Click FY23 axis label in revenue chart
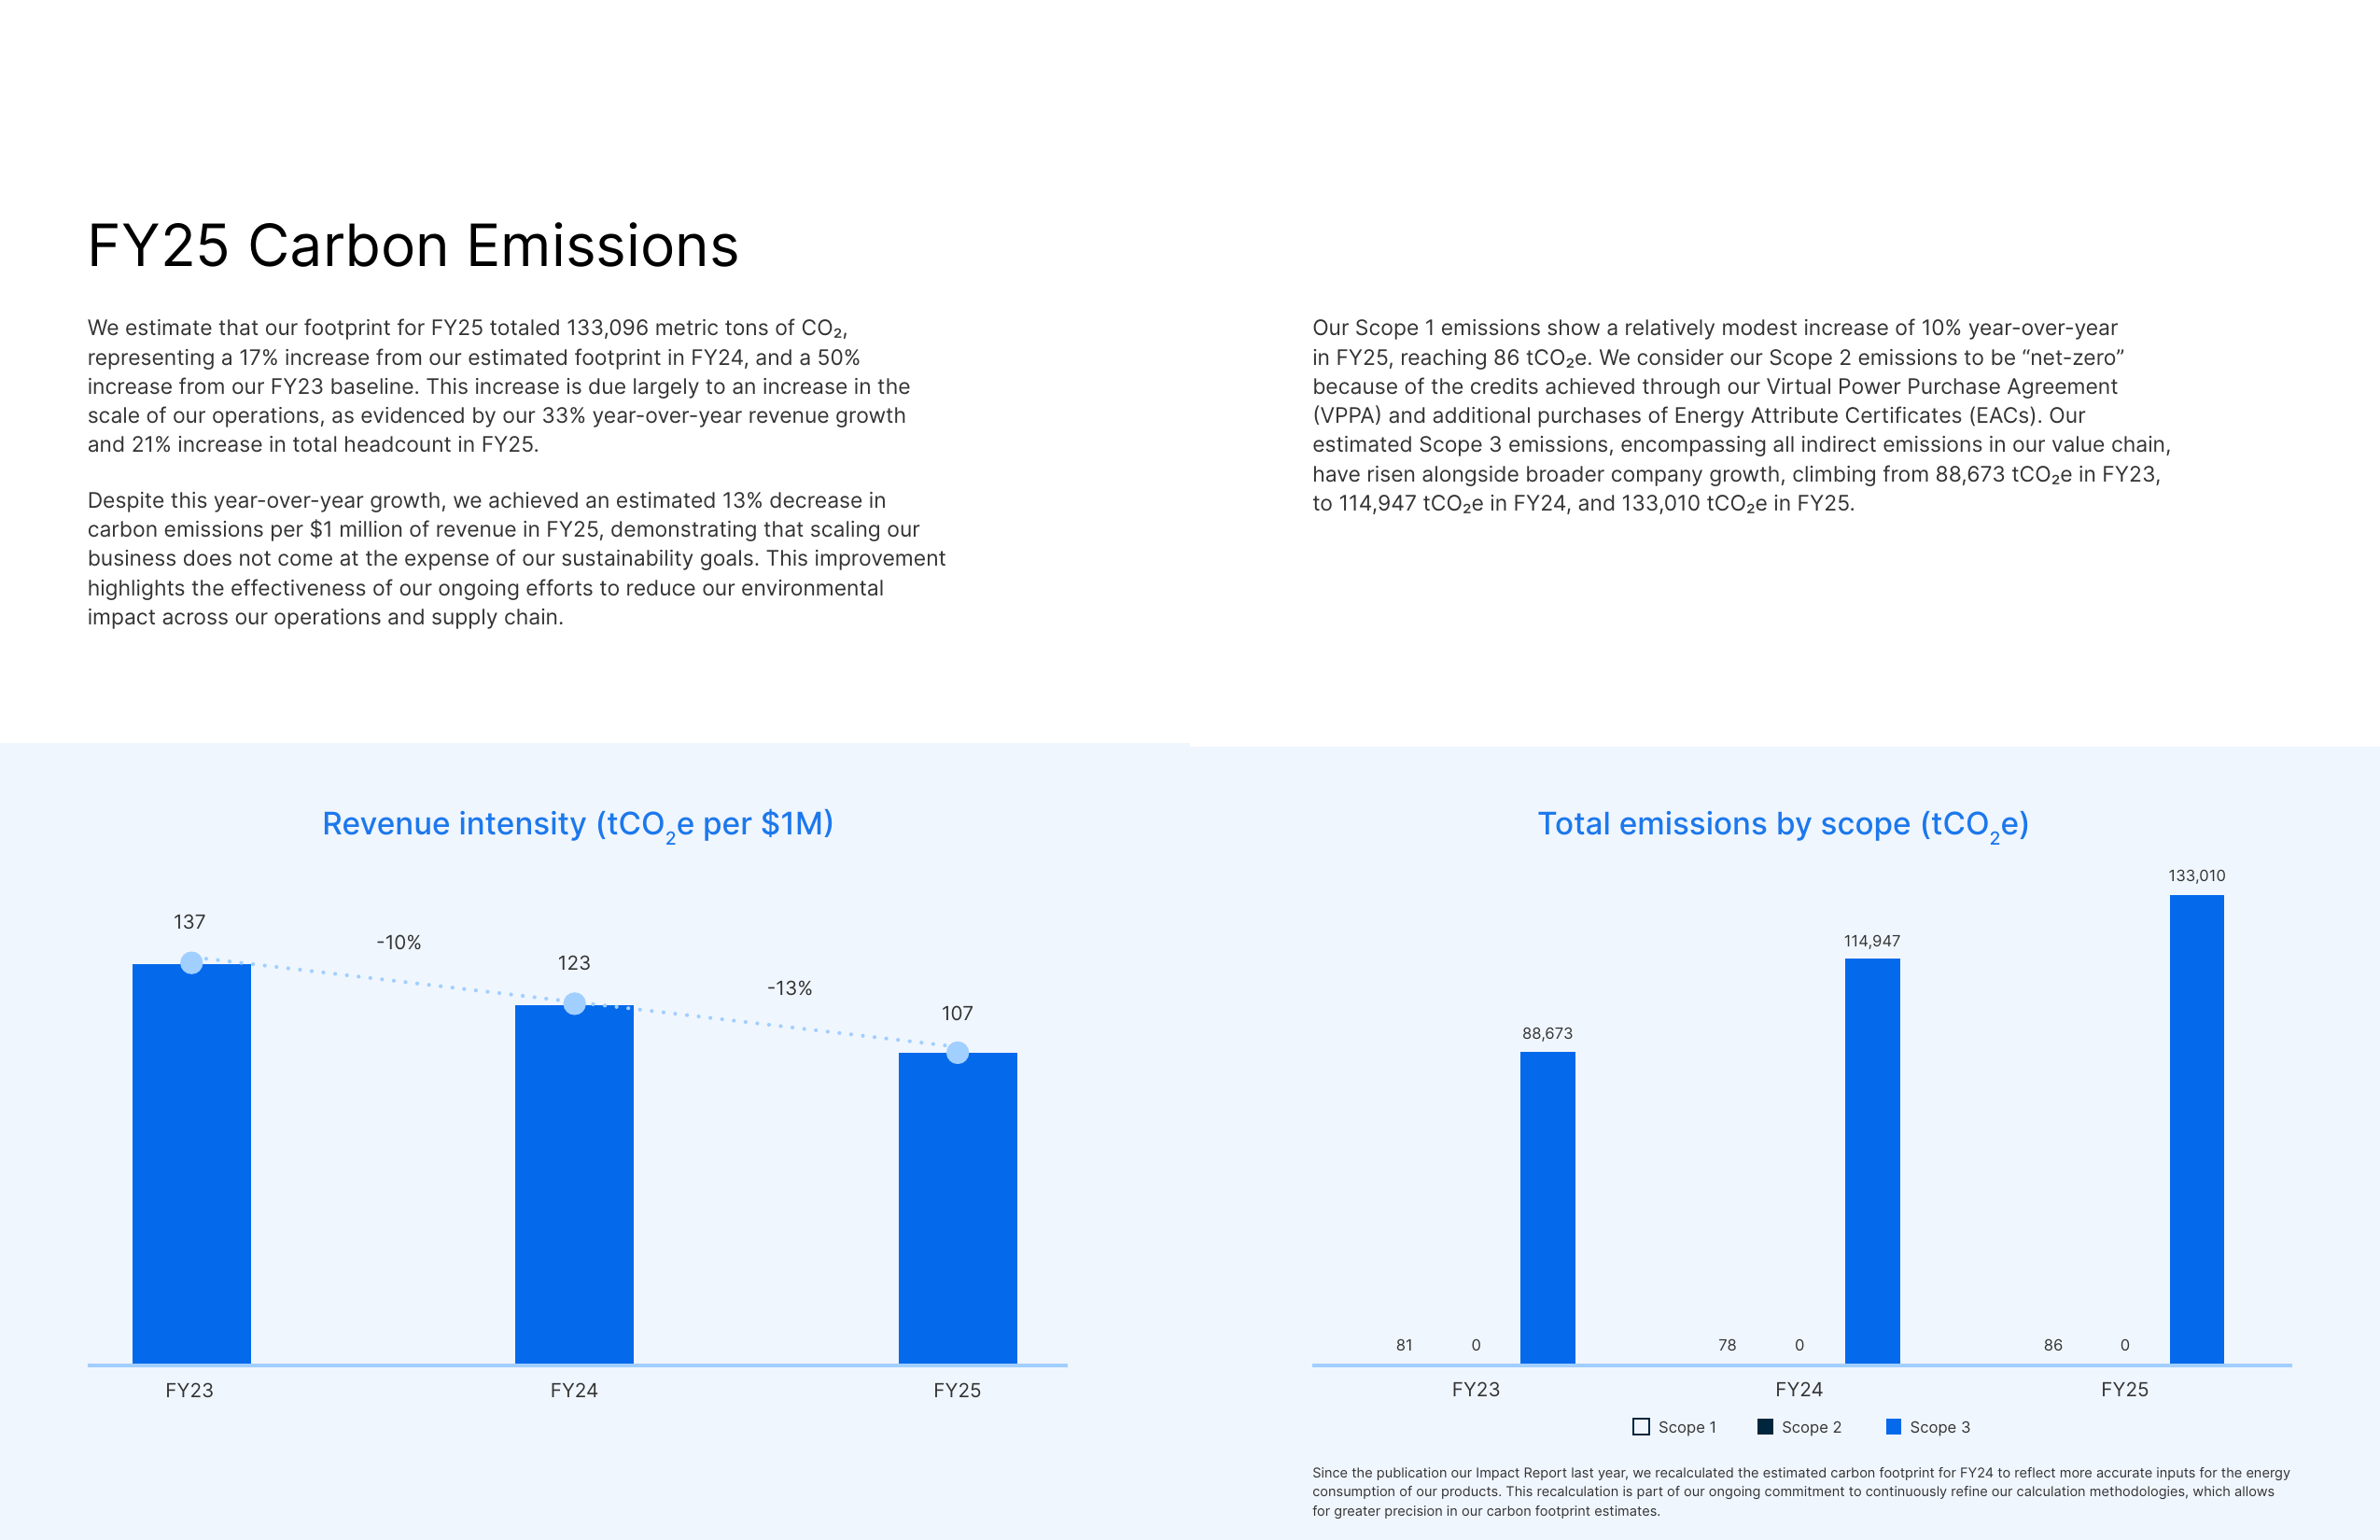This screenshot has height=1540, width=2380. click(189, 1390)
